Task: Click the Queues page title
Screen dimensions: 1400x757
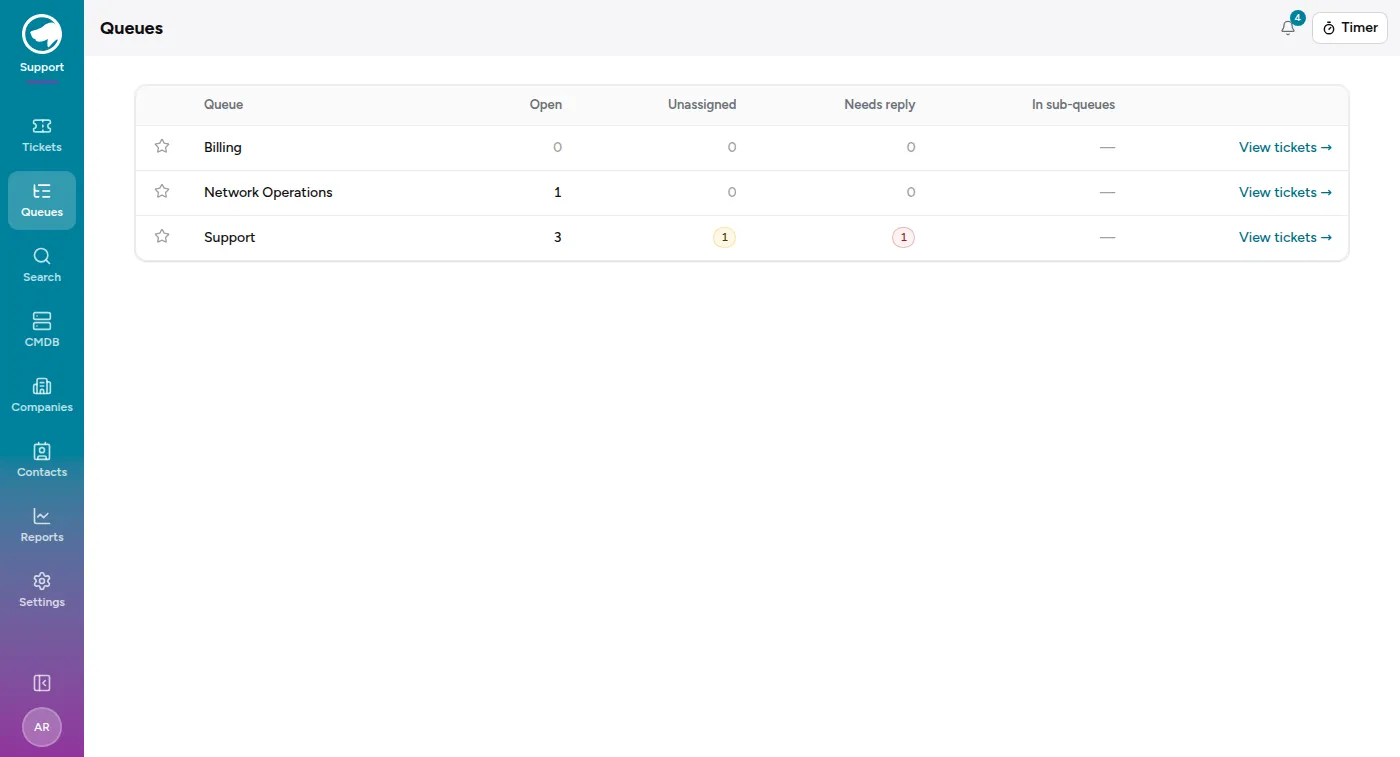Action: (131, 28)
